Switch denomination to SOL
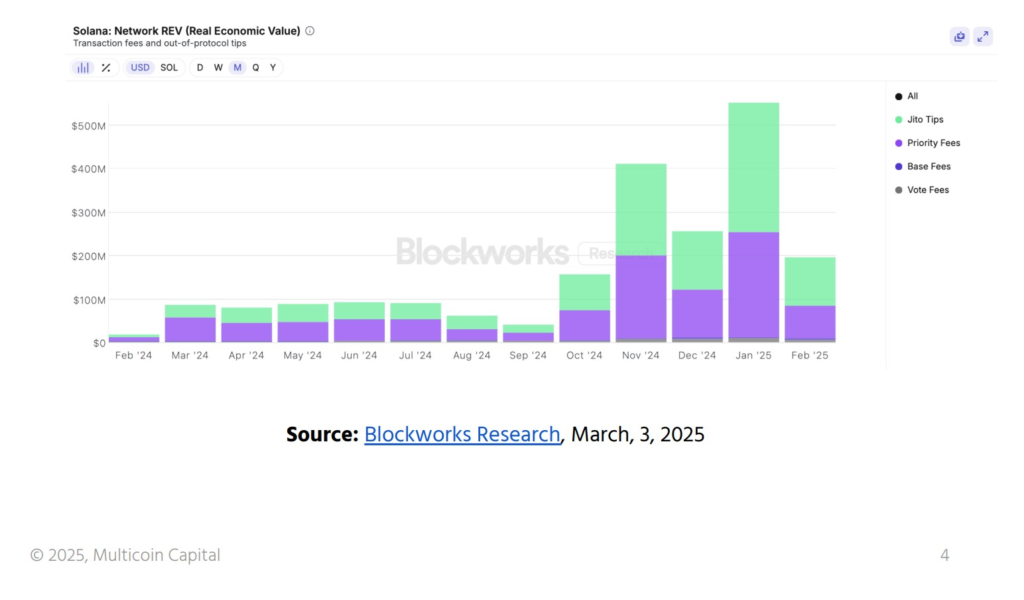 coord(169,68)
